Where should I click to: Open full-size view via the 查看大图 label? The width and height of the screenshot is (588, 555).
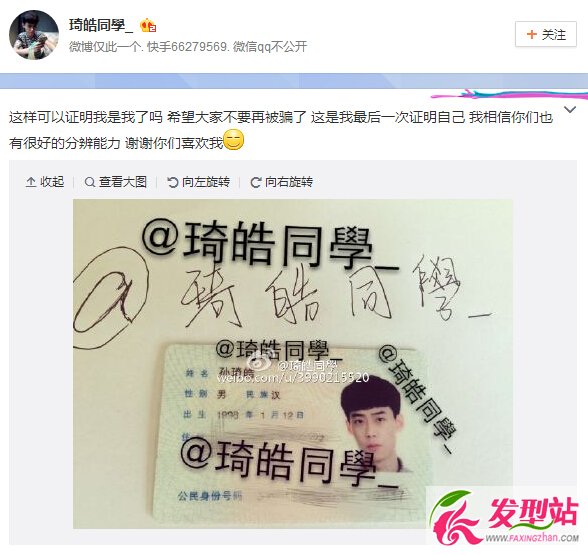123,182
